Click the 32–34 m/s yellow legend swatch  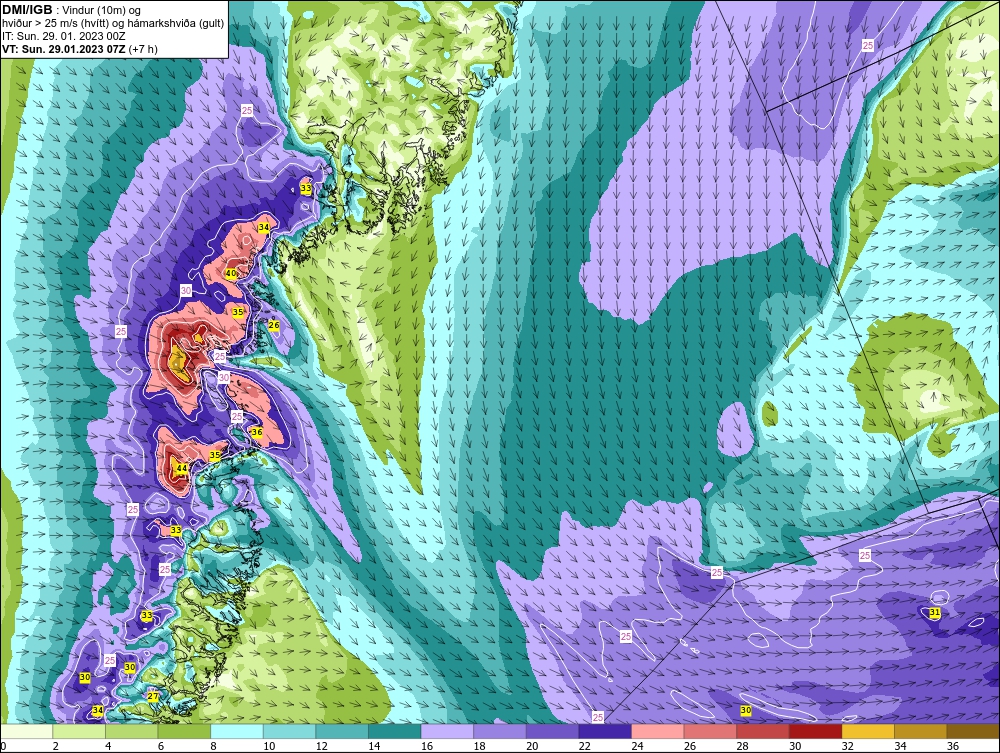(x=869, y=731)
